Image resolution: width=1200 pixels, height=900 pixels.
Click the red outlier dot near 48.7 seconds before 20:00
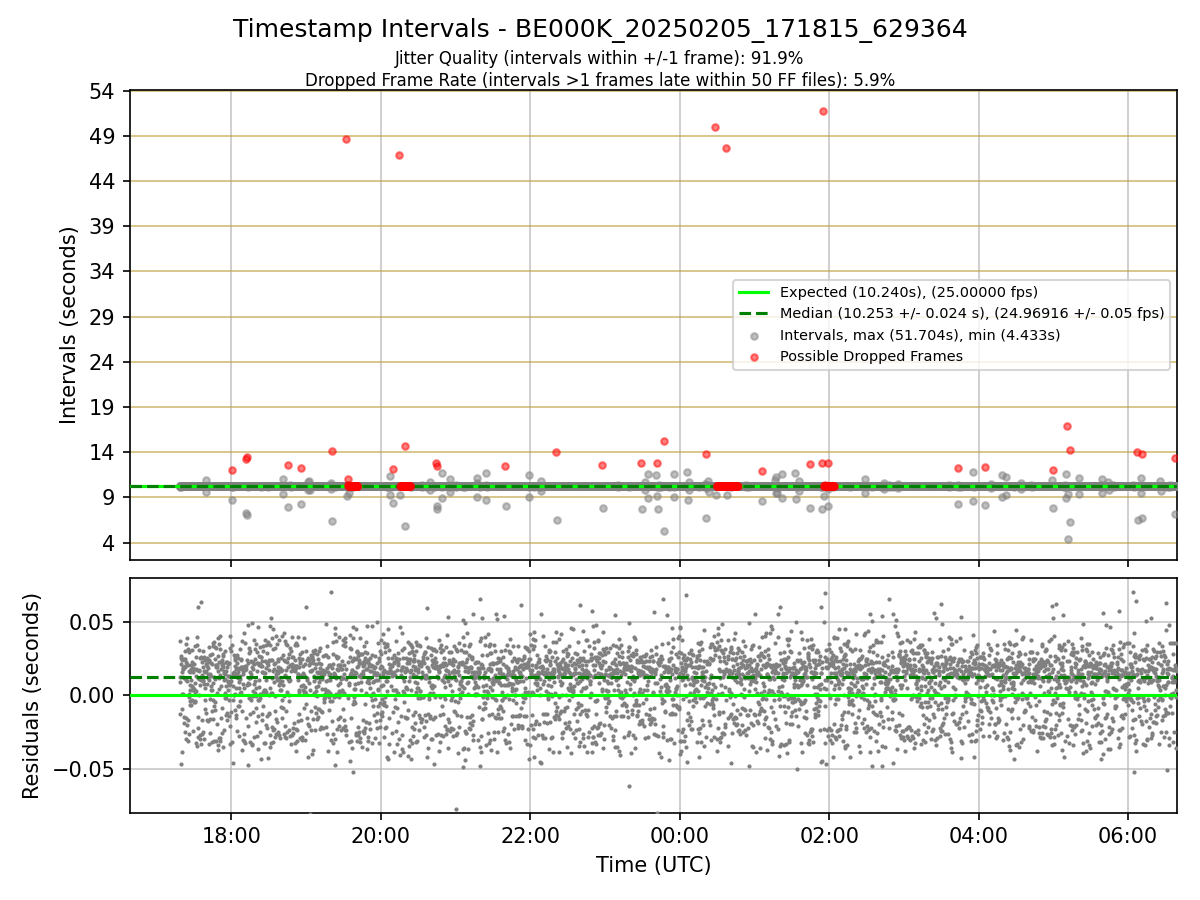tap(346, 139)
